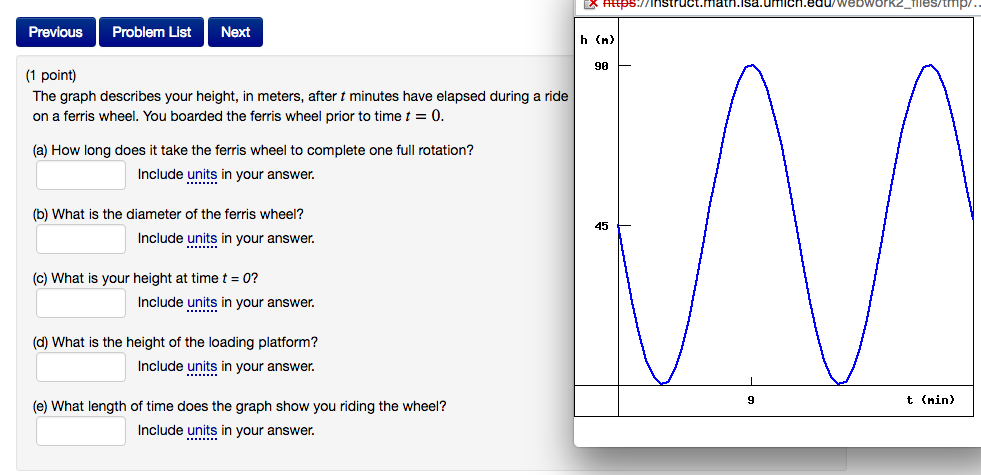Click the Previous button
The image size is (981, 475).
pos(56,32)
